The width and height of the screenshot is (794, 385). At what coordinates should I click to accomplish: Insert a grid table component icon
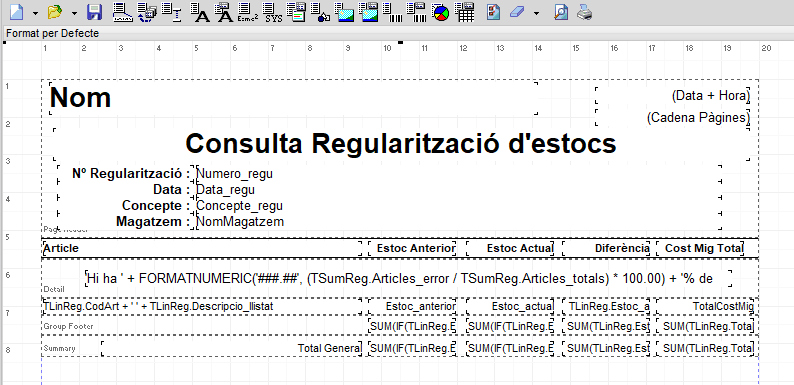(464, 12)
